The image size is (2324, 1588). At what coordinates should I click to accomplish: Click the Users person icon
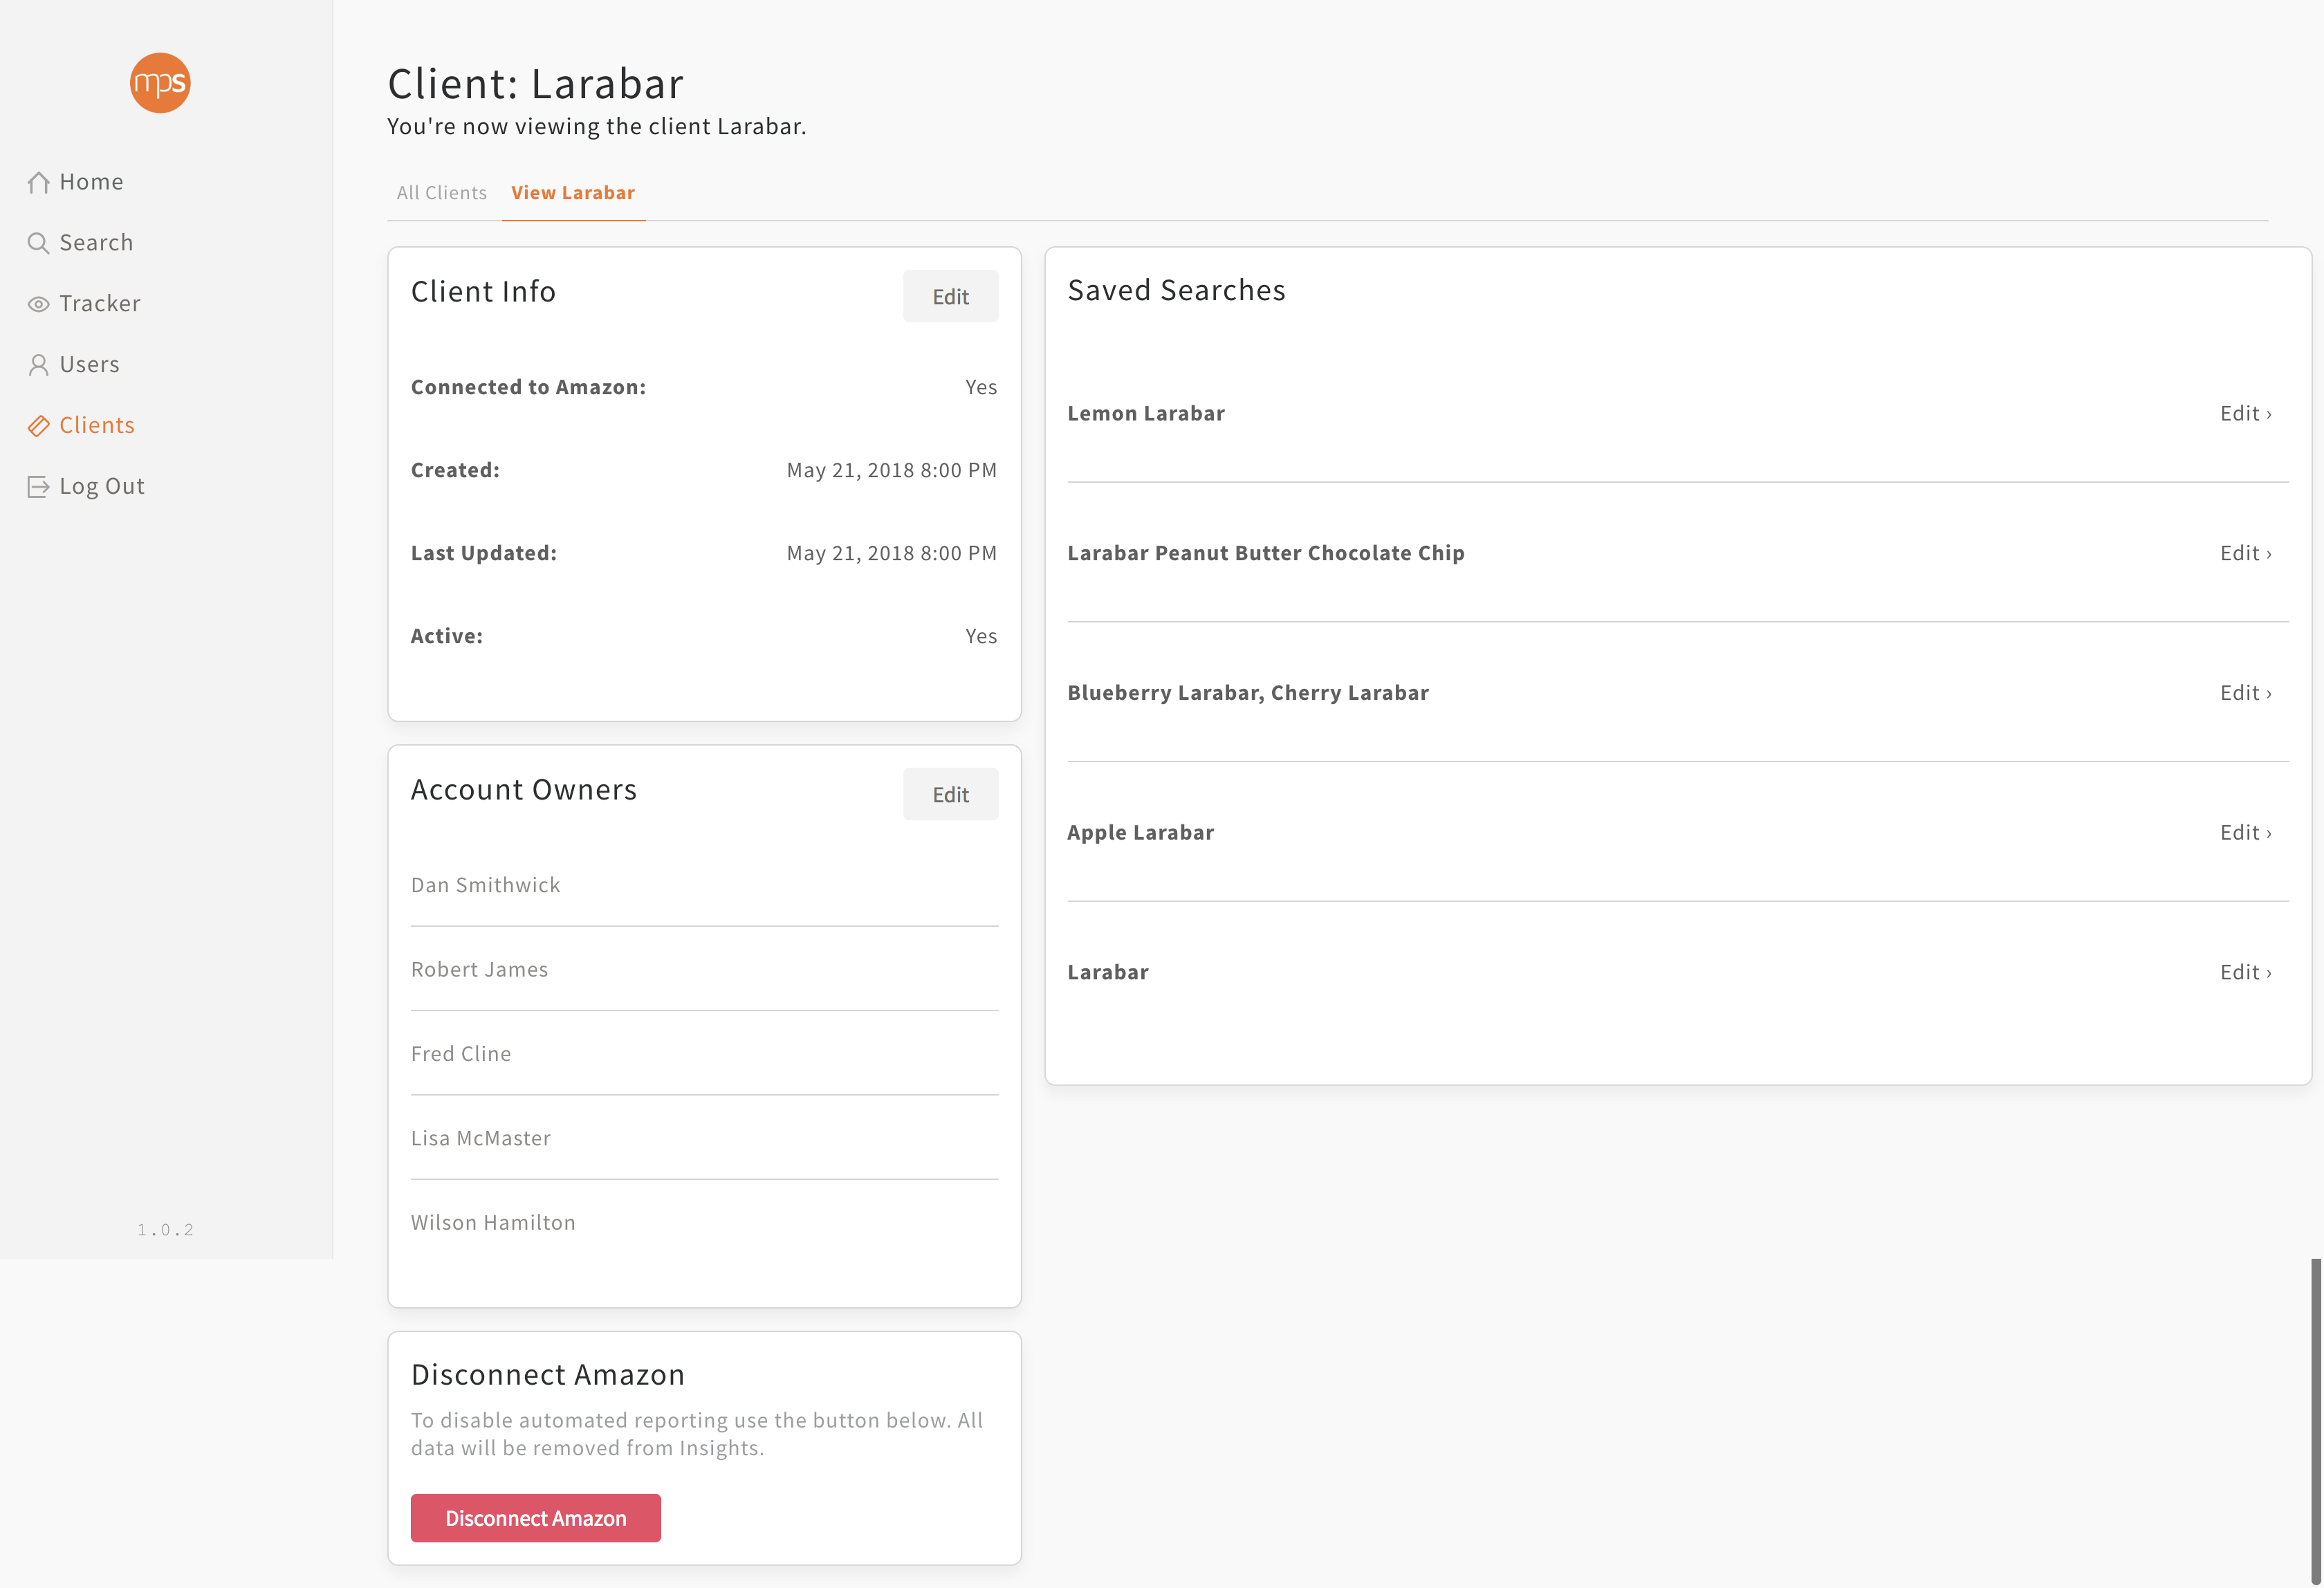click(38, 365)
